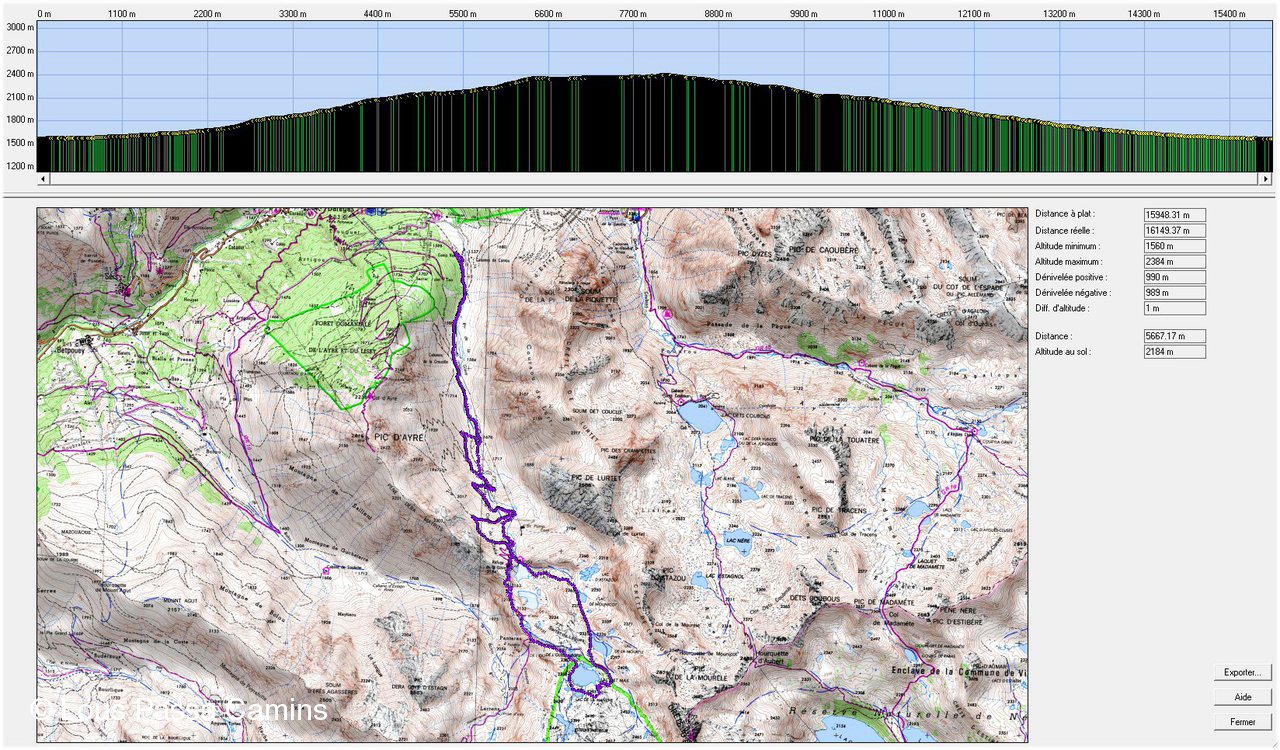The width and height of the screenshot is (1280, 750).
Task: Select the Distance à plat value field
Action: click(x=1174, y=215)
